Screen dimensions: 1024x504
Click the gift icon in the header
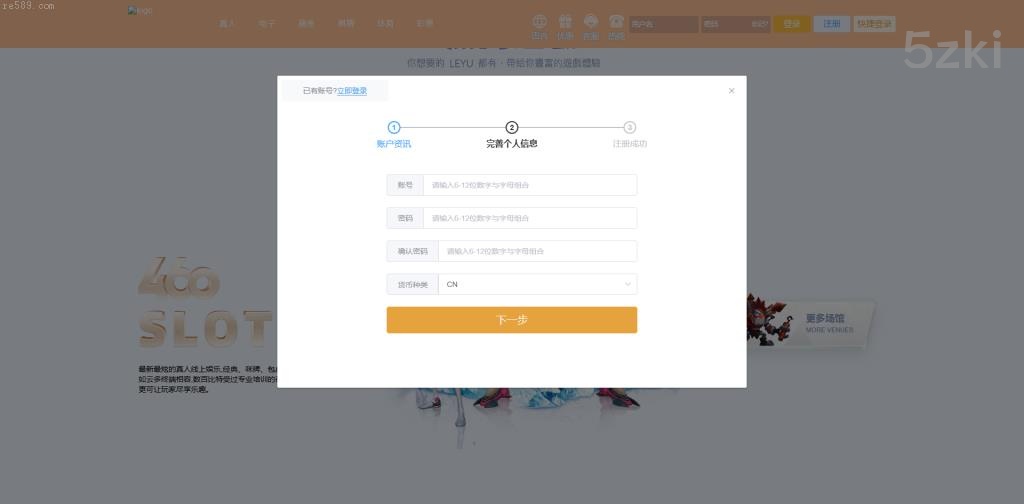[565, 21]
